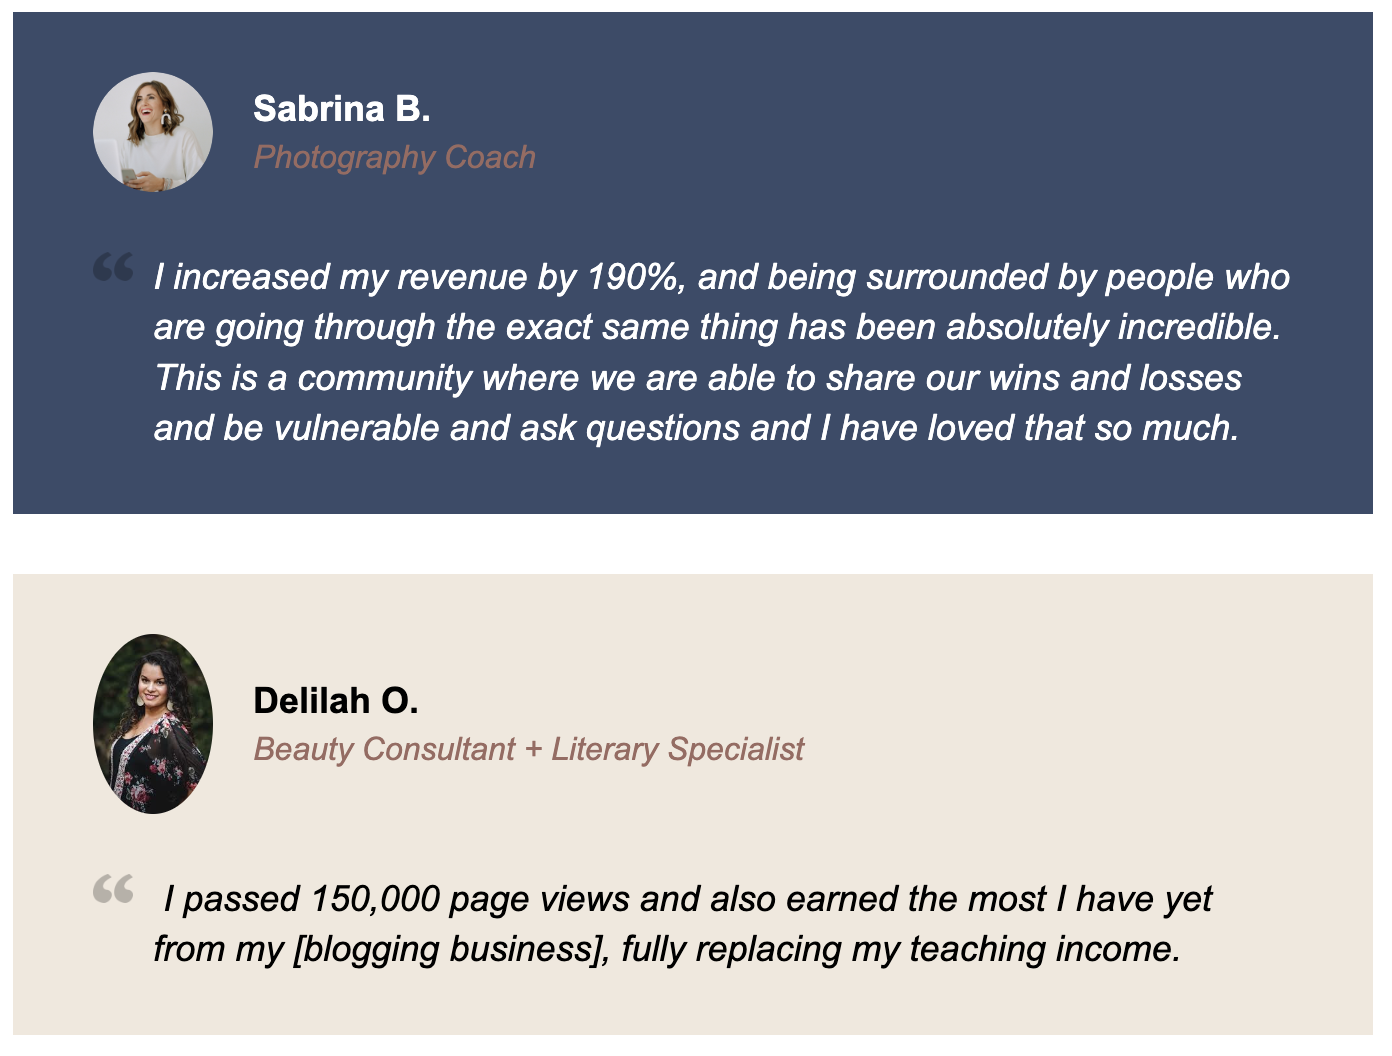Click the word "vulnerable" in Sabrina's testimonial
This screenshot has height=1056, width=1392.
356,428
